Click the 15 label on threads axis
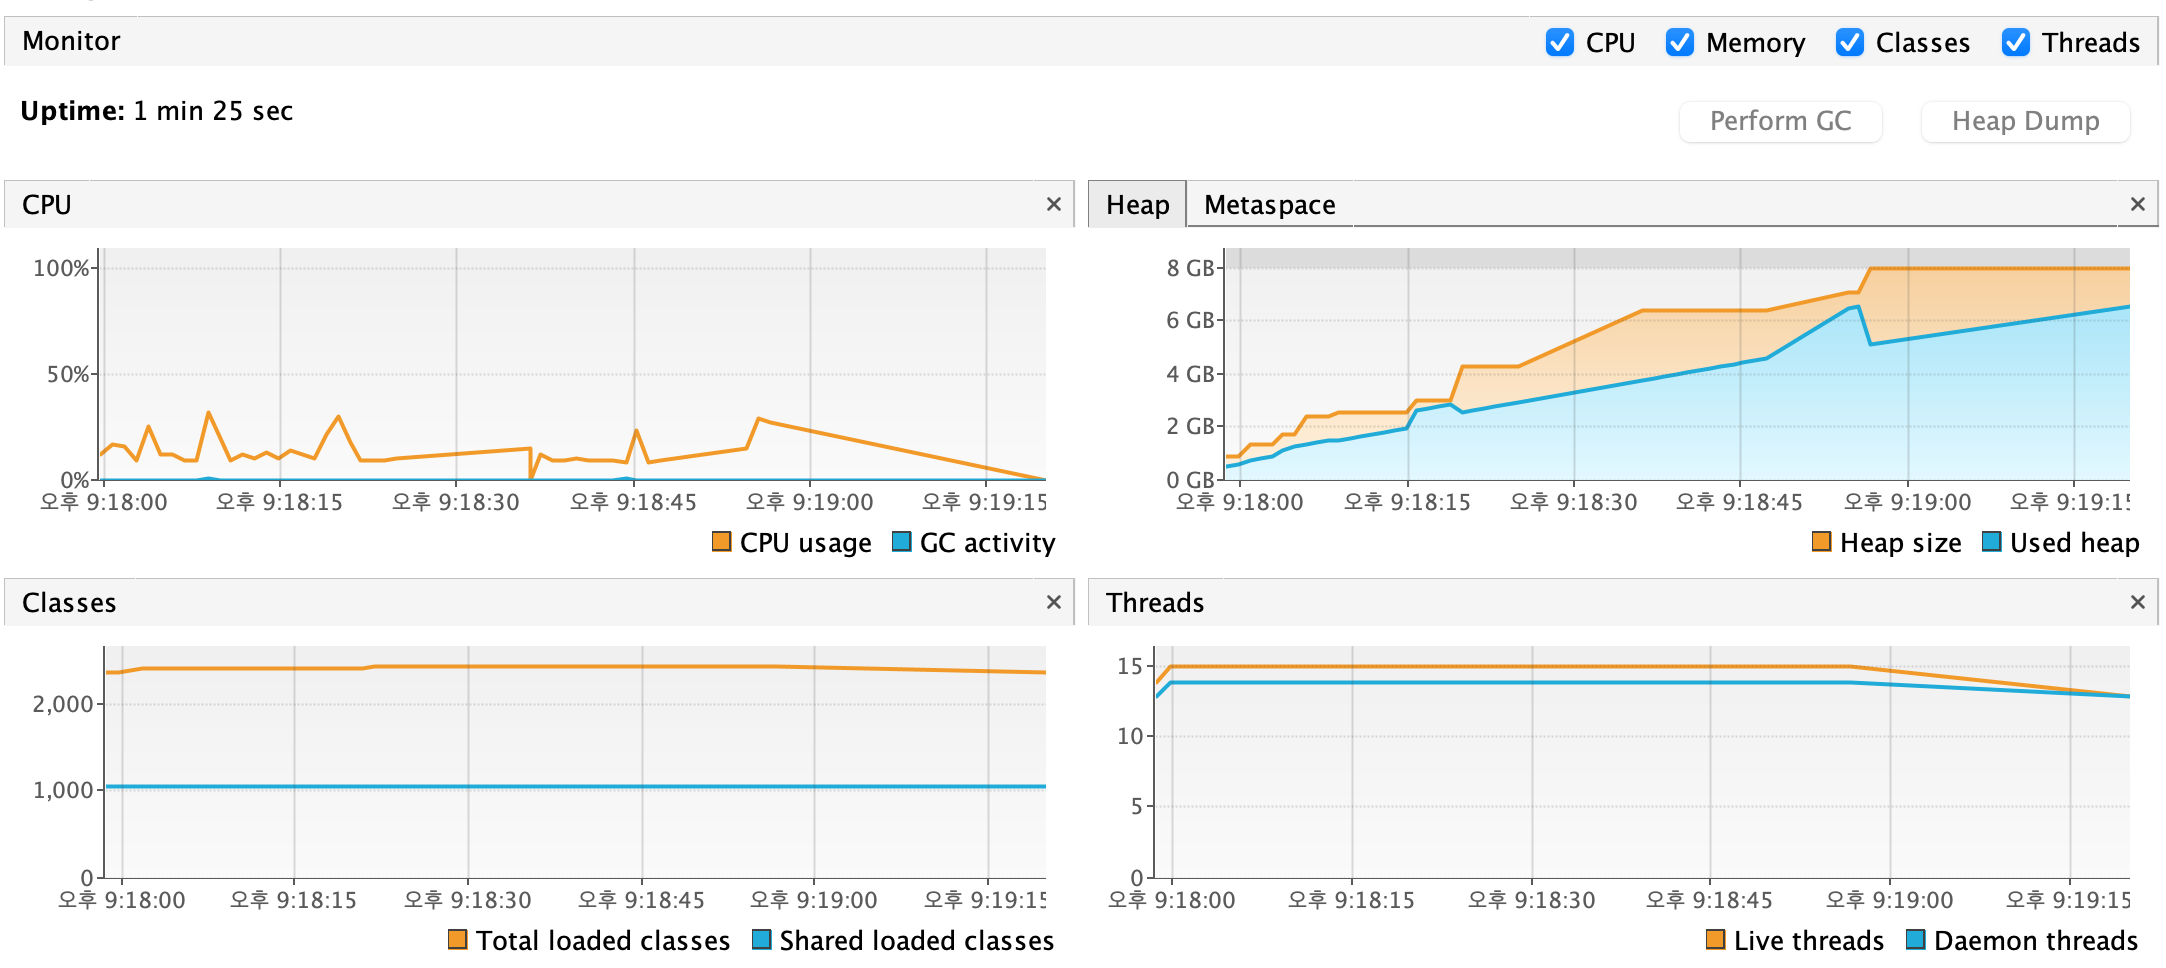This screenshot has height=968, width=2166. [x=1130, y=666]
